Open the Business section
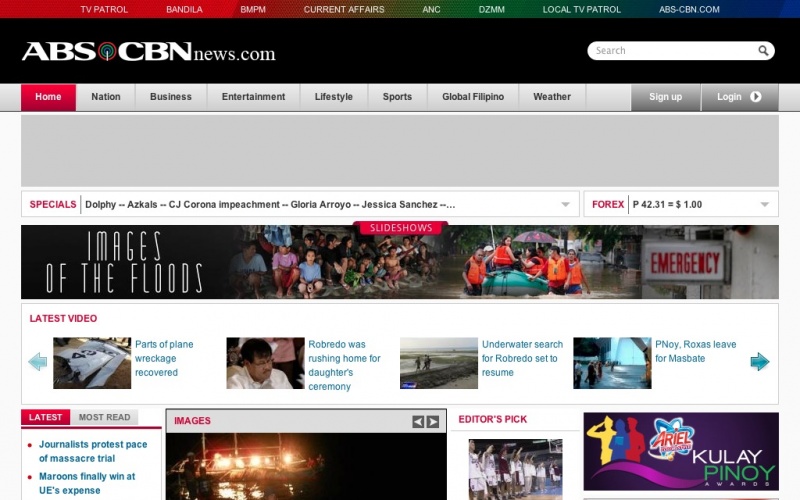800x500 pixels. [x=171, y=97]
